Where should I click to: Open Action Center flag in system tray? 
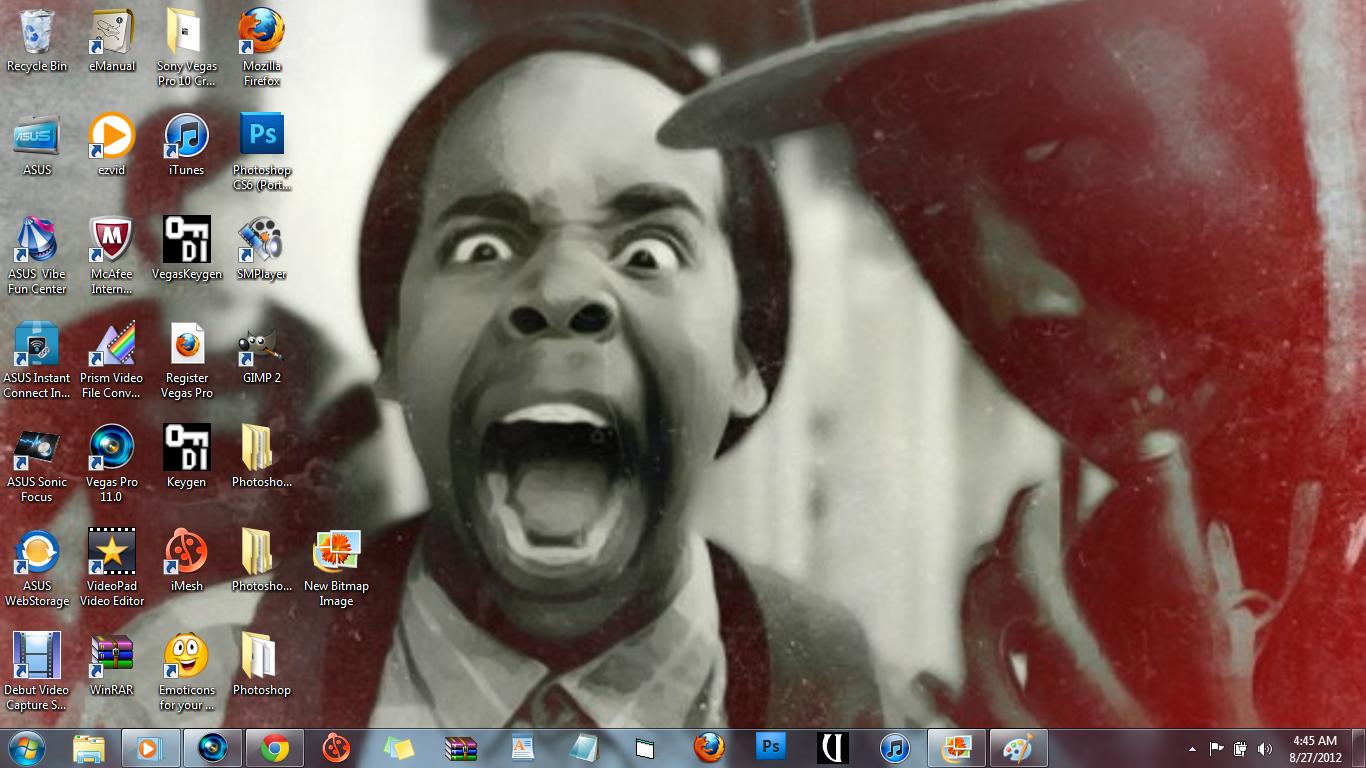(1217, 749)
